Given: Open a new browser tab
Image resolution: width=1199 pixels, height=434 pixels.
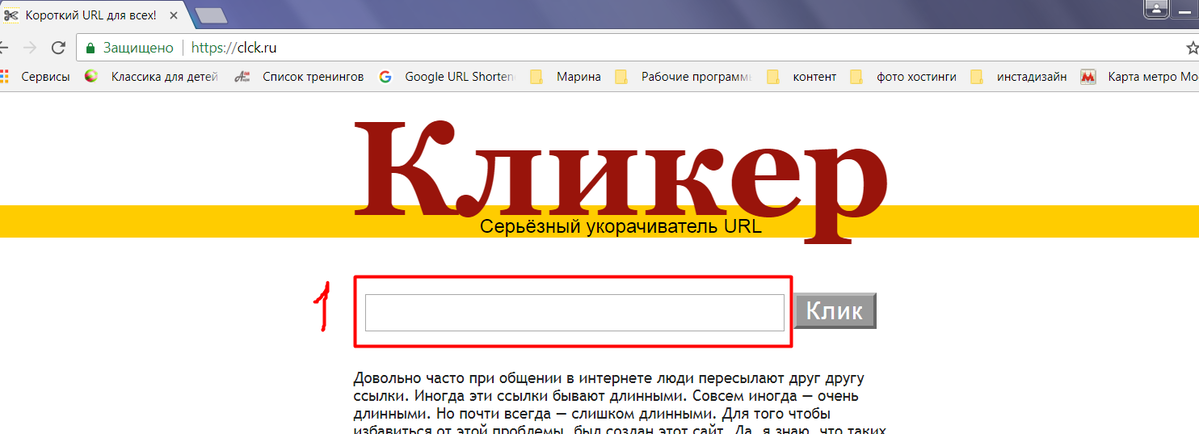Looking at the screenshot, I should point(211,15).
